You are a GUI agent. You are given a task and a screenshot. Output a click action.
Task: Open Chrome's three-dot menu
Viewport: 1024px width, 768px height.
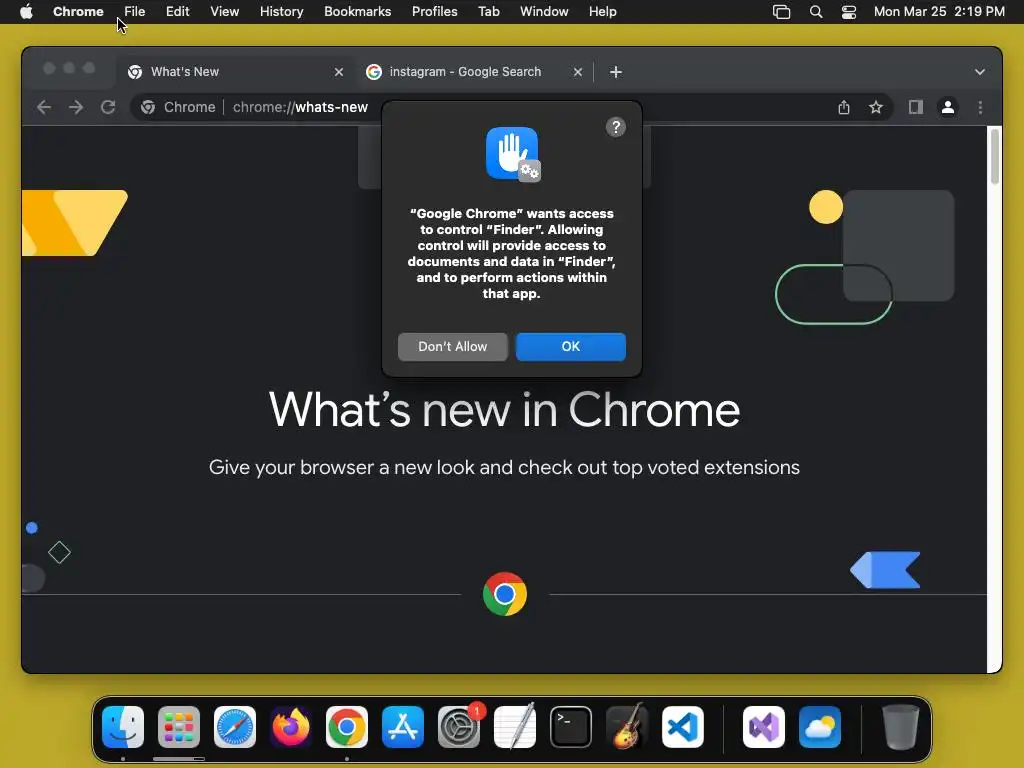[980, 107]
